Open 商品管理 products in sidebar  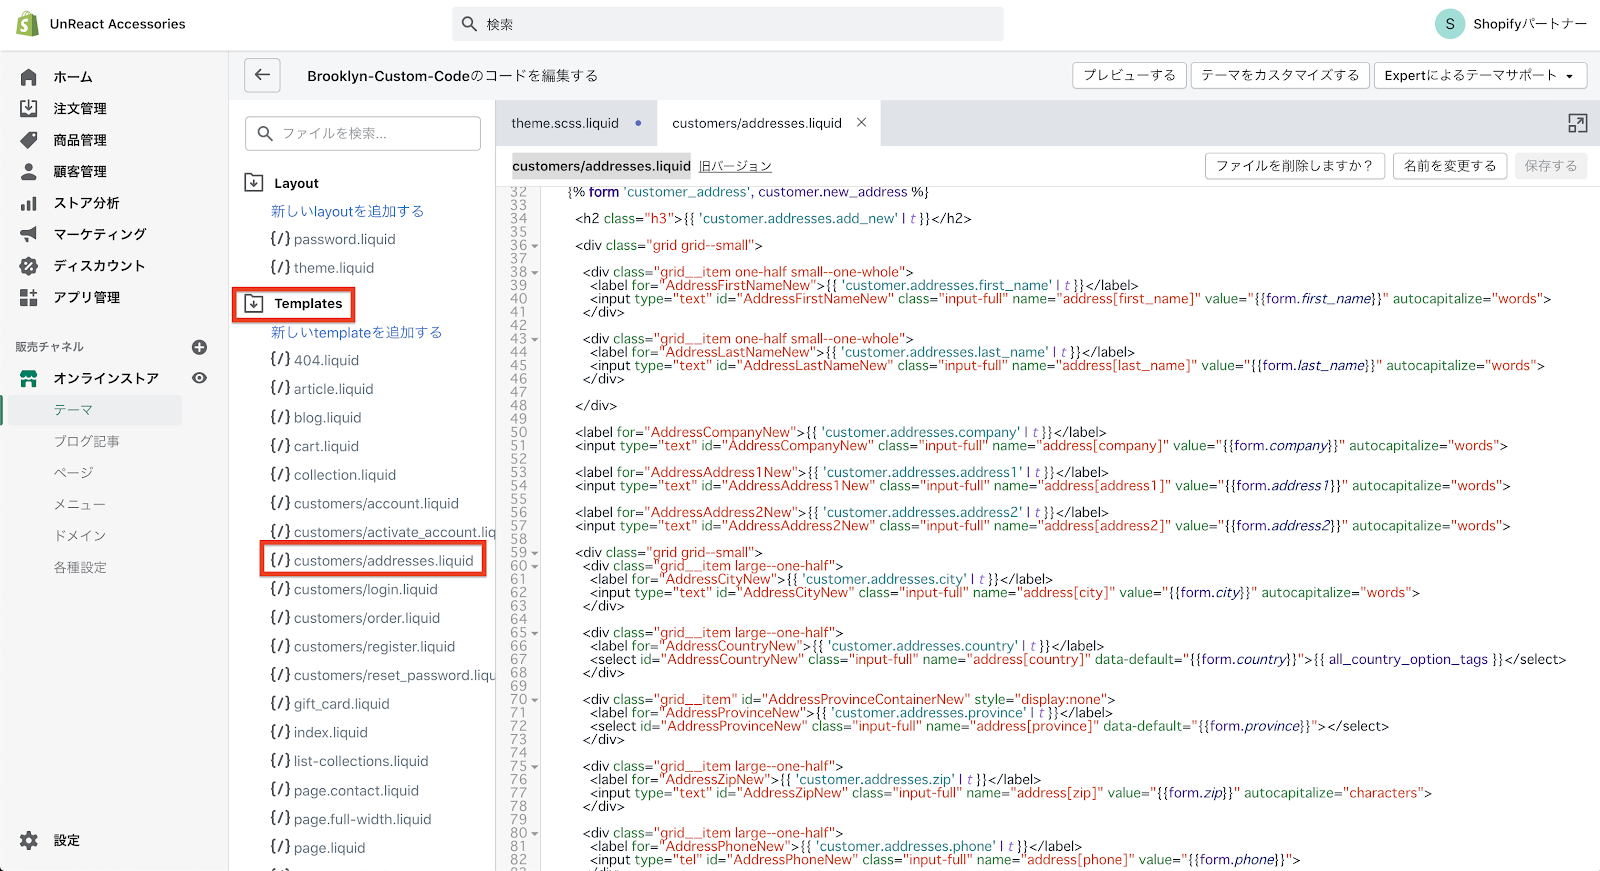tap(79, 140)
